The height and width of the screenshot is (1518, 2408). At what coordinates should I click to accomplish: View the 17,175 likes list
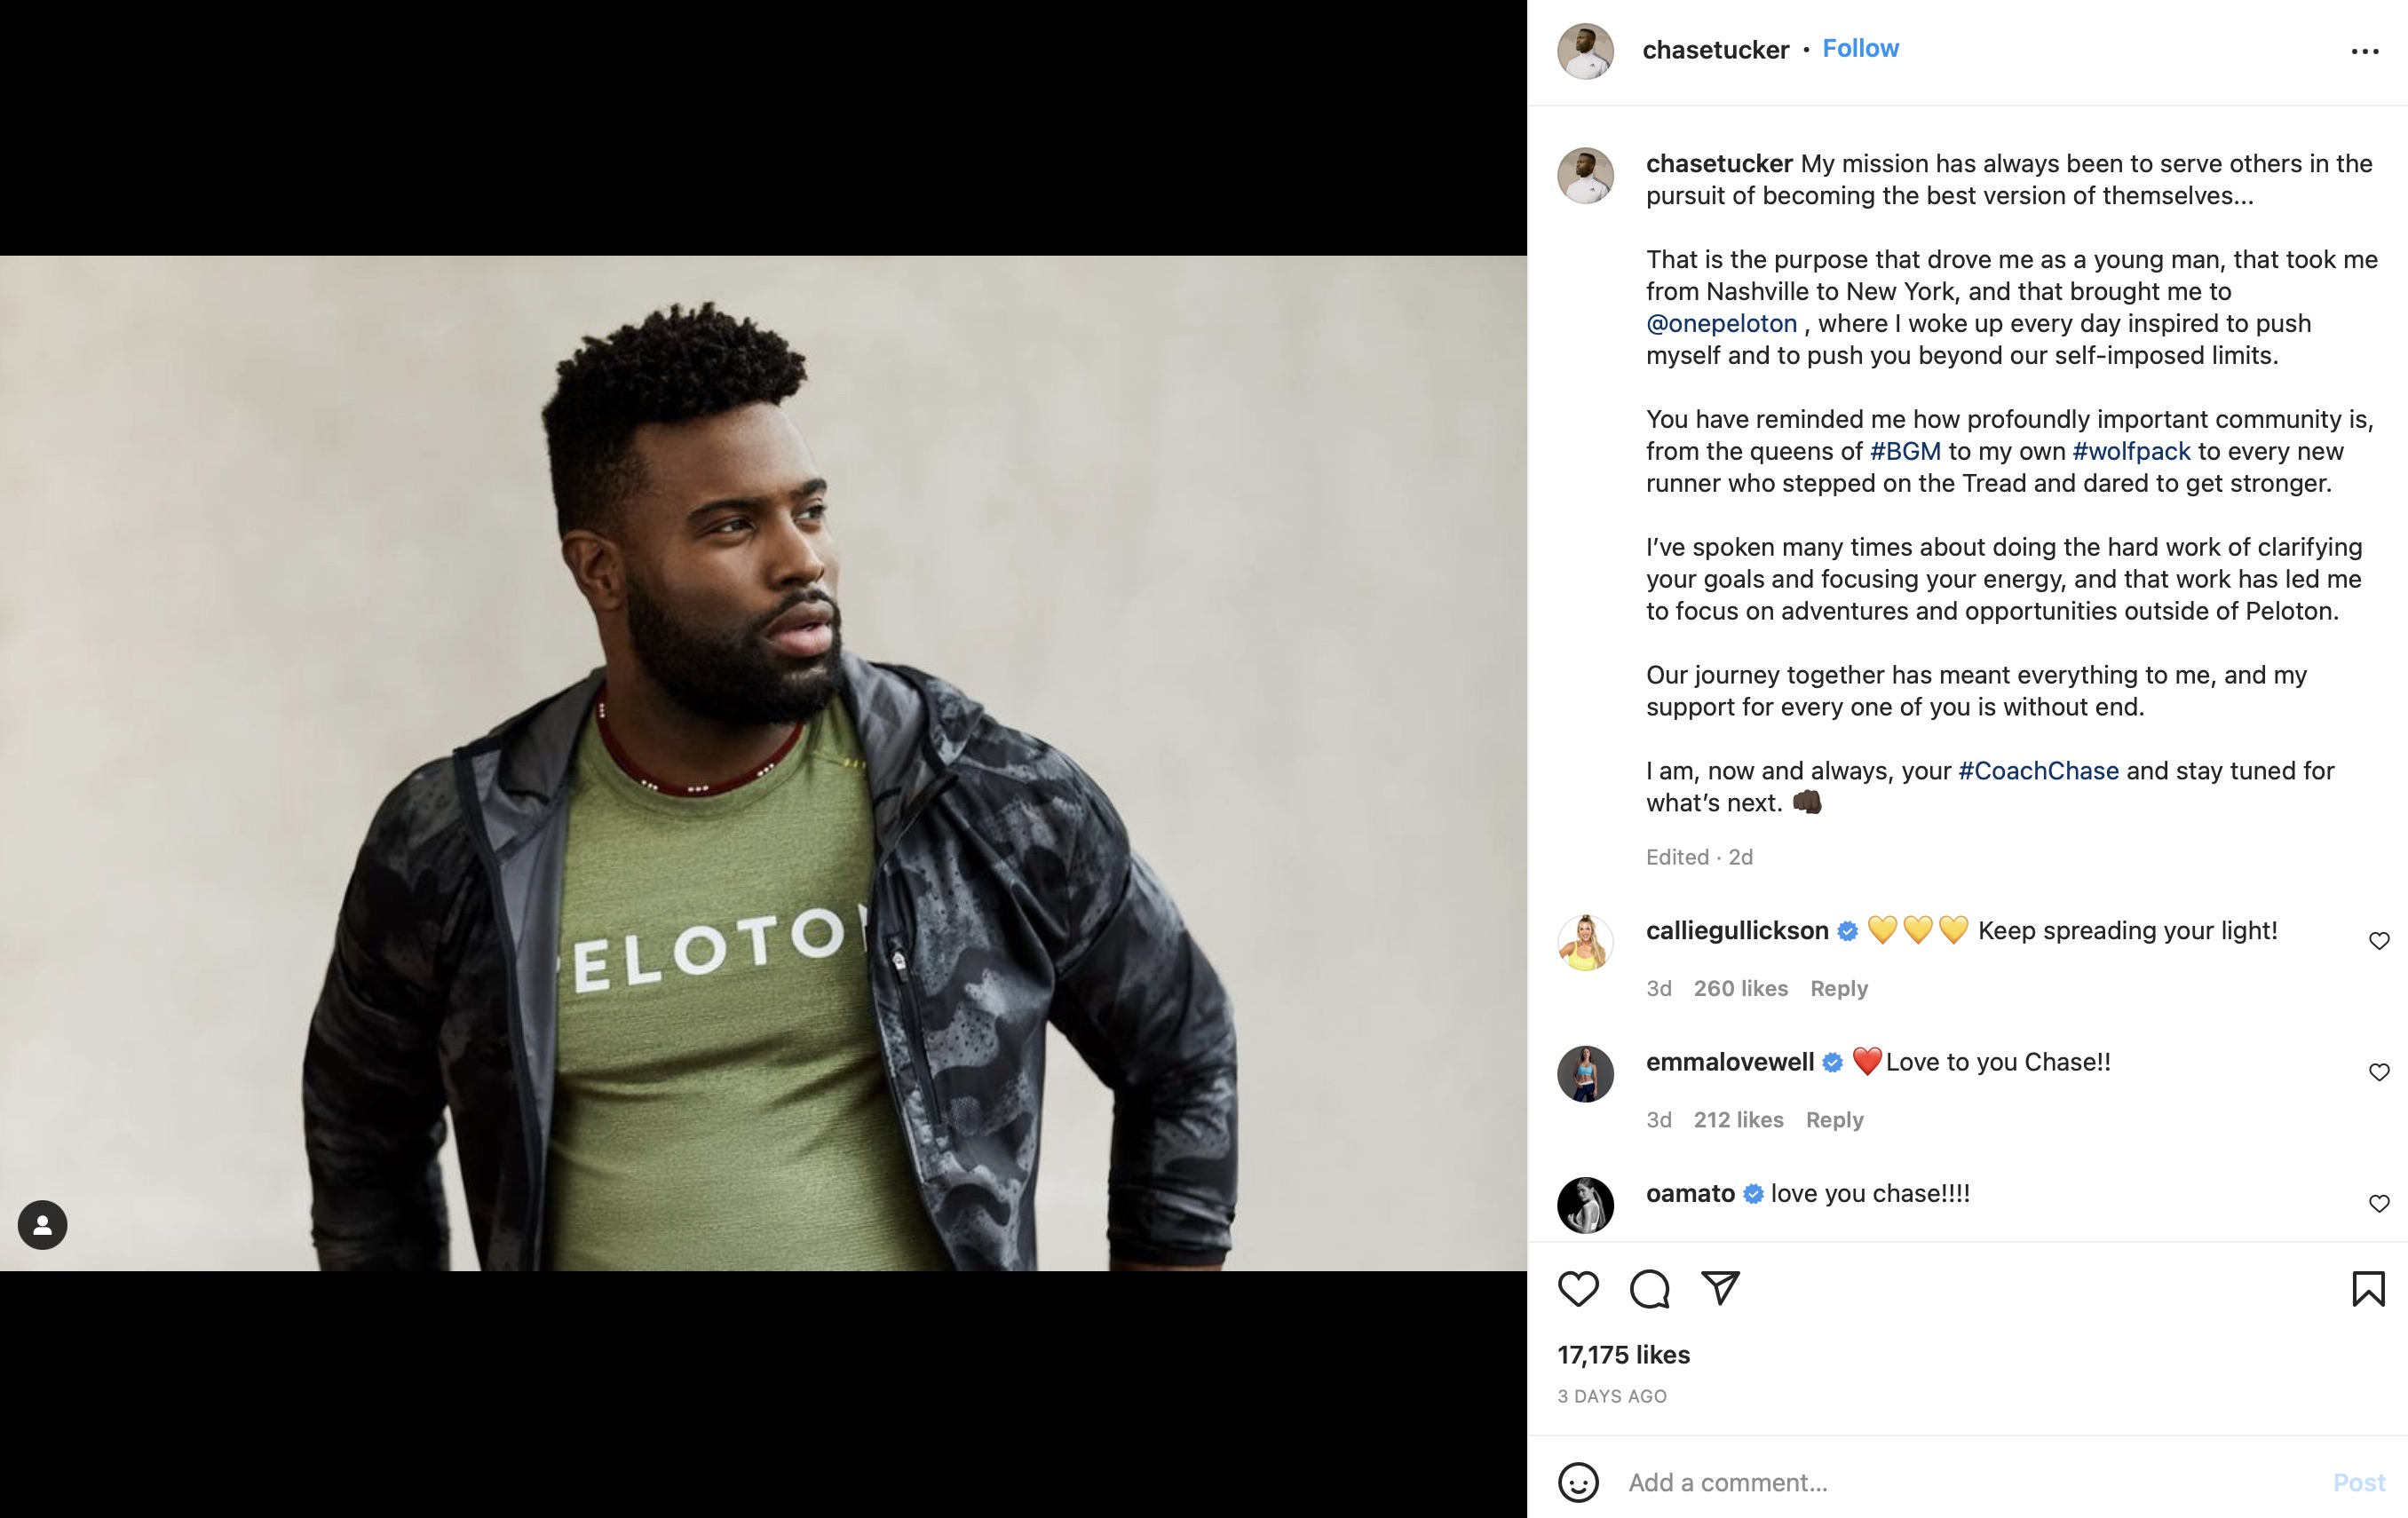point(1623,1355)
